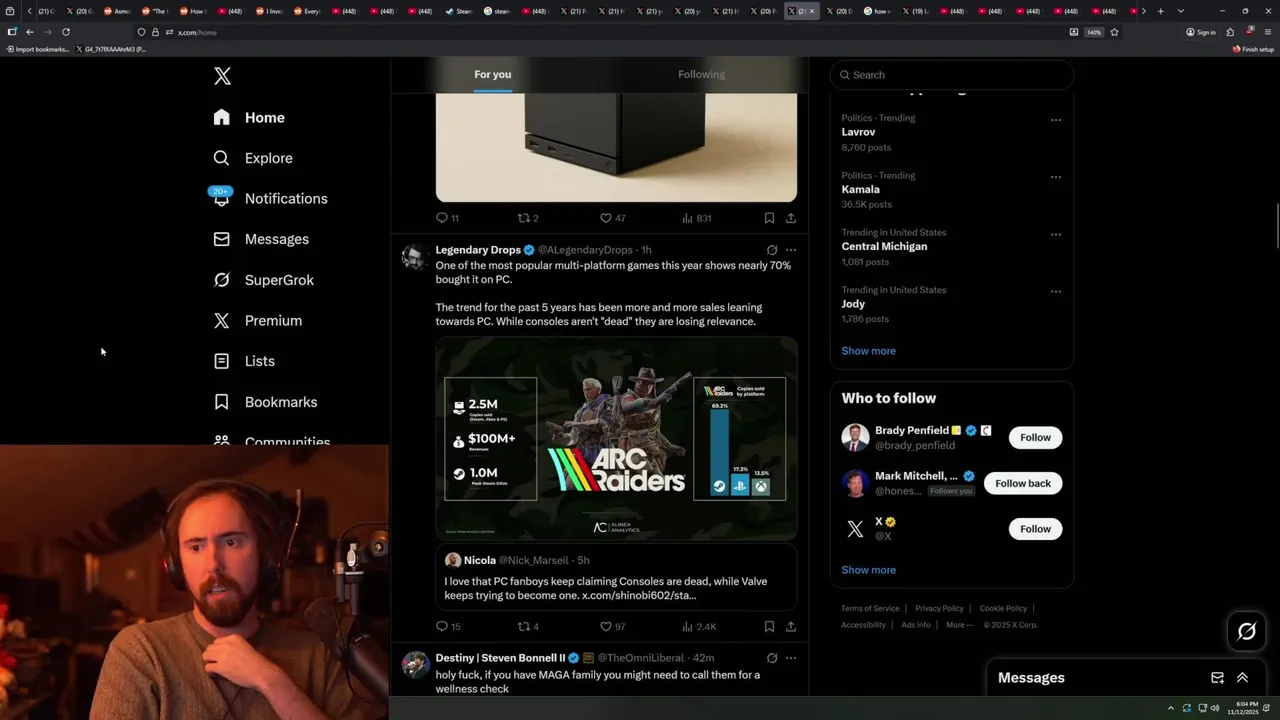Click the X logo in the sidebar
This screenshot has height=720, width=1280.
222,76
